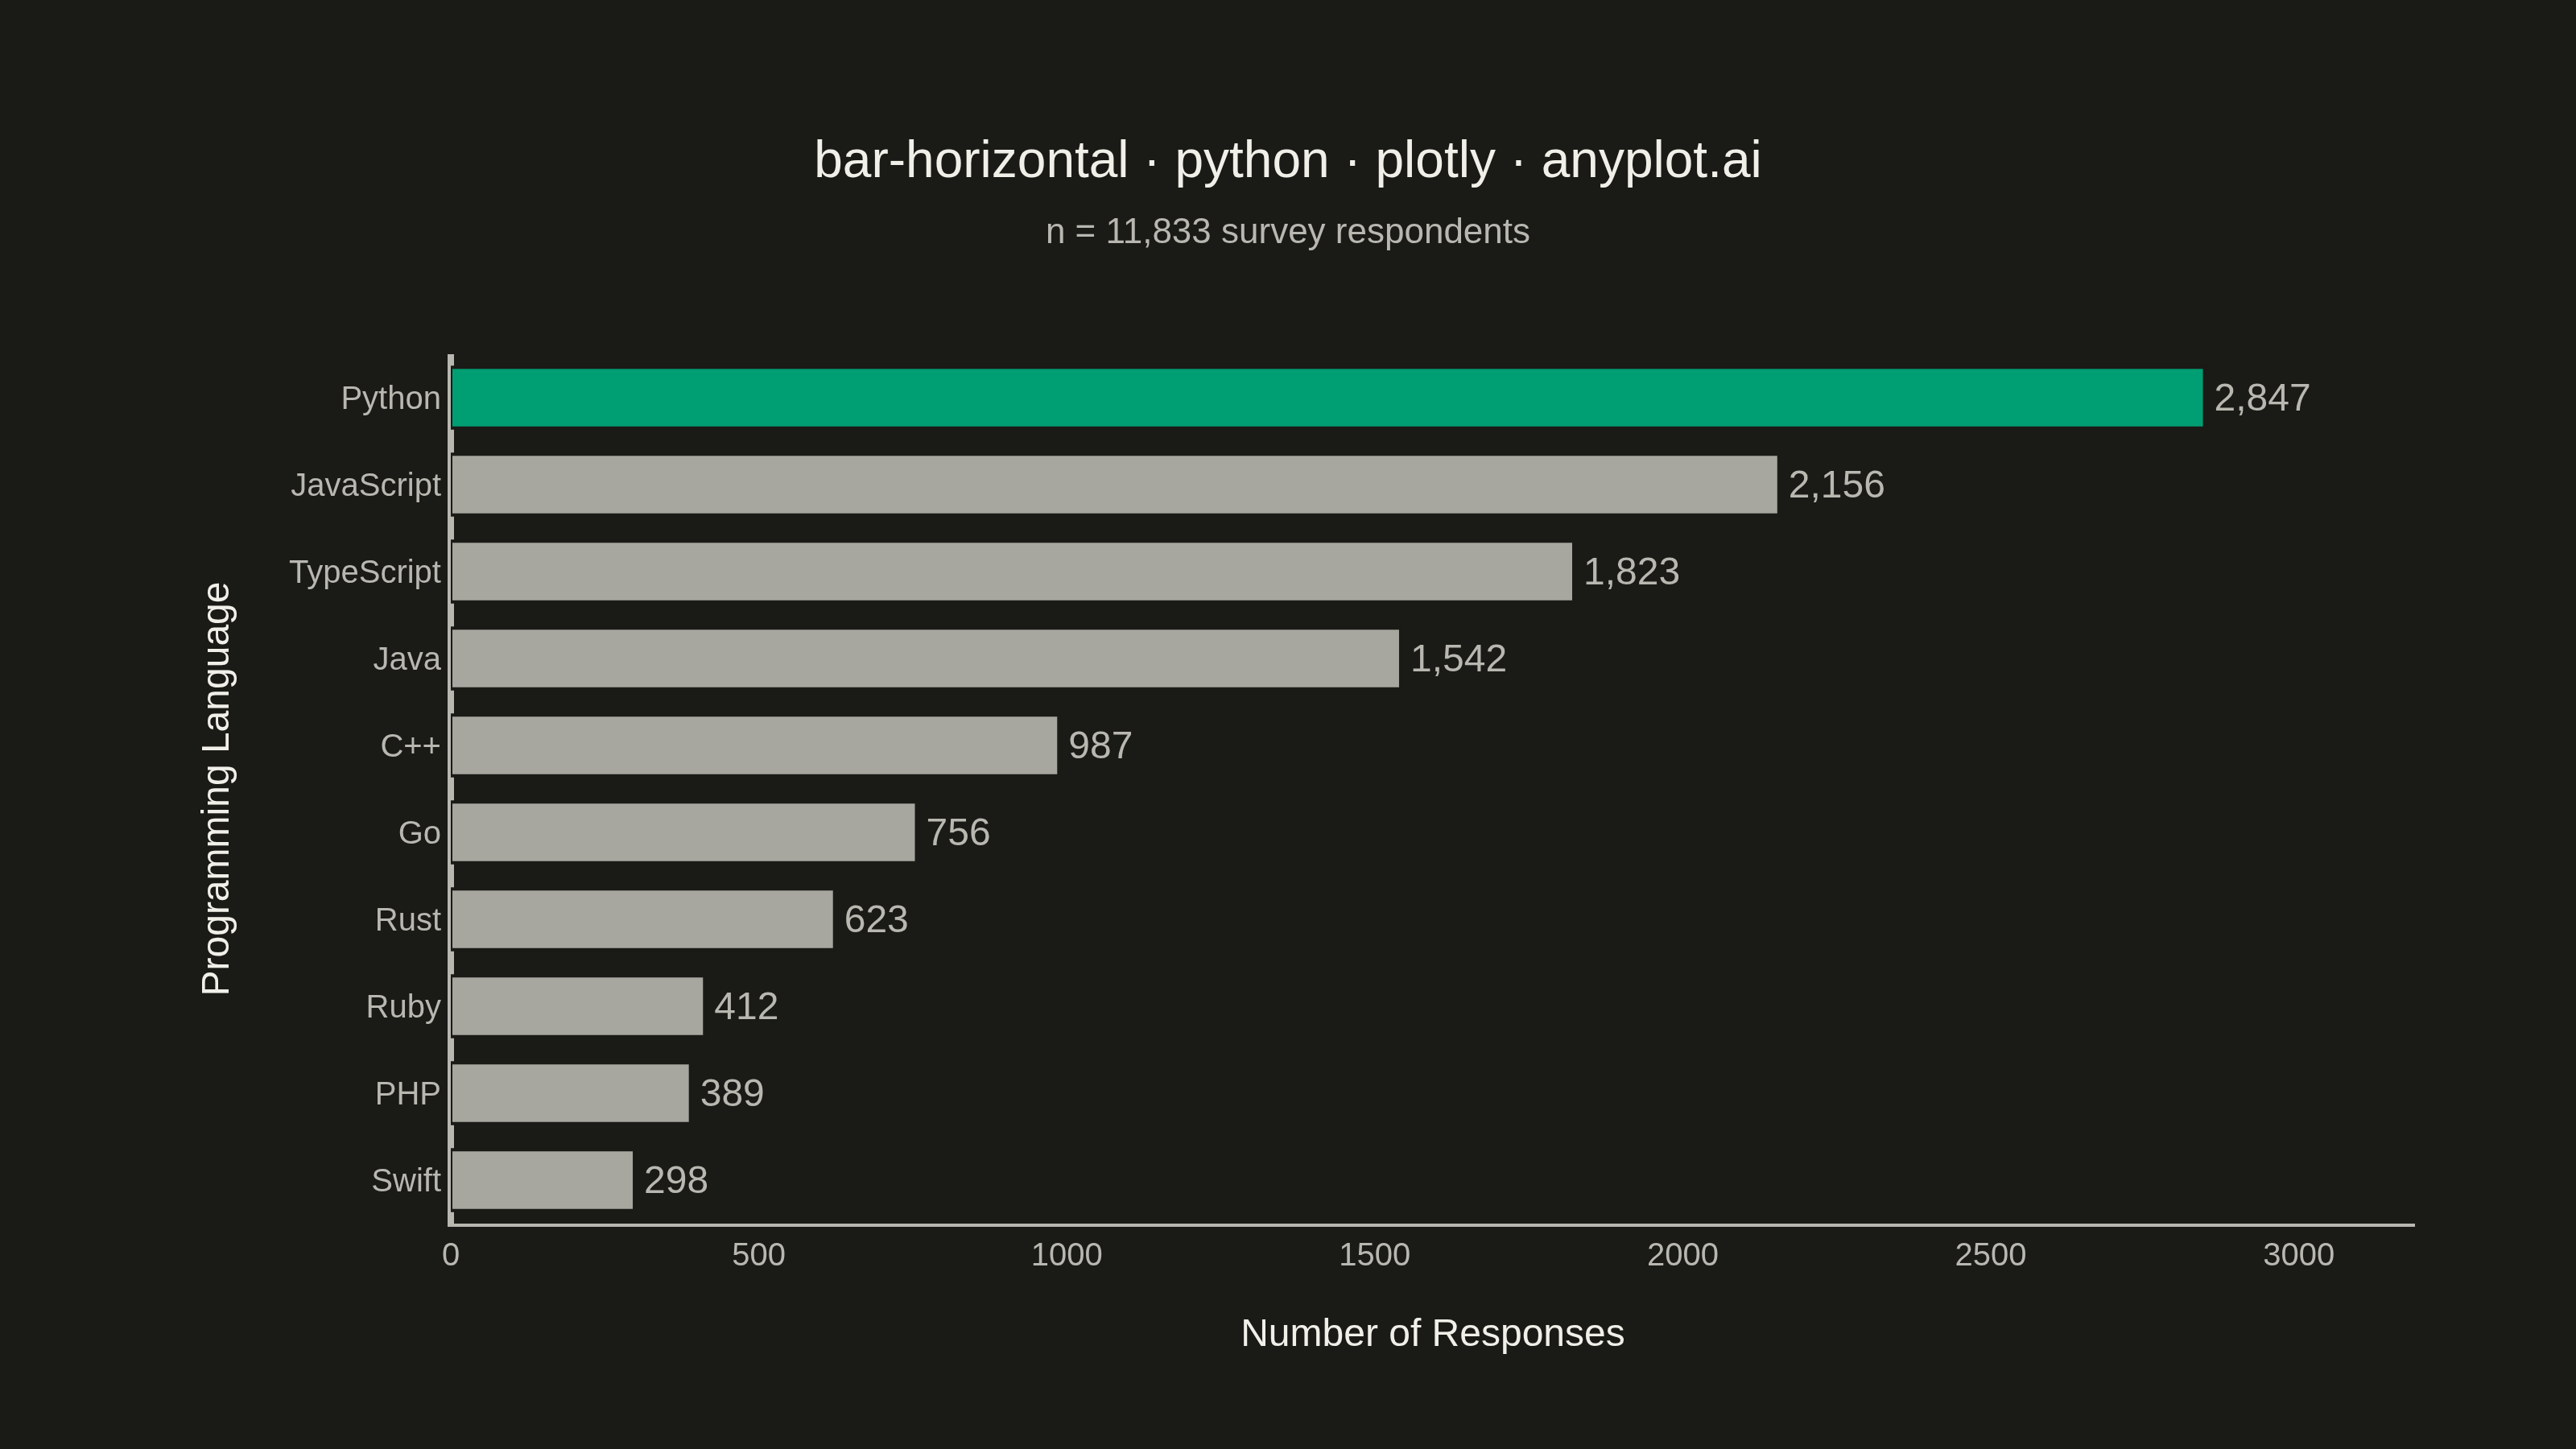Select the PHP bar

click(x=570, y=1093)
